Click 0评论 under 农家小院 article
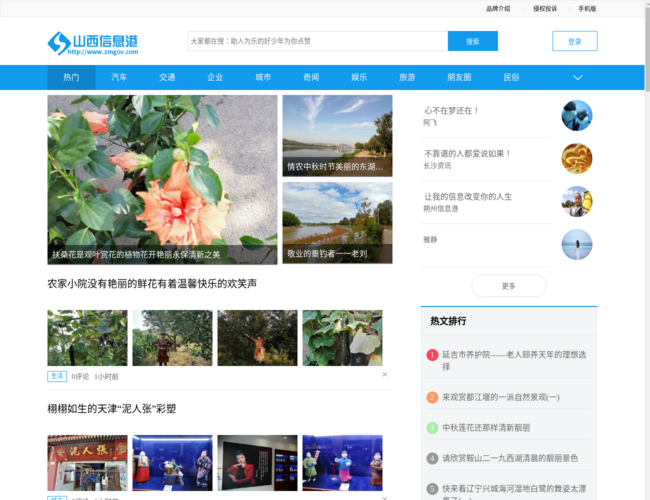Screen dimensions: 650x500 [x=80, y=376]
